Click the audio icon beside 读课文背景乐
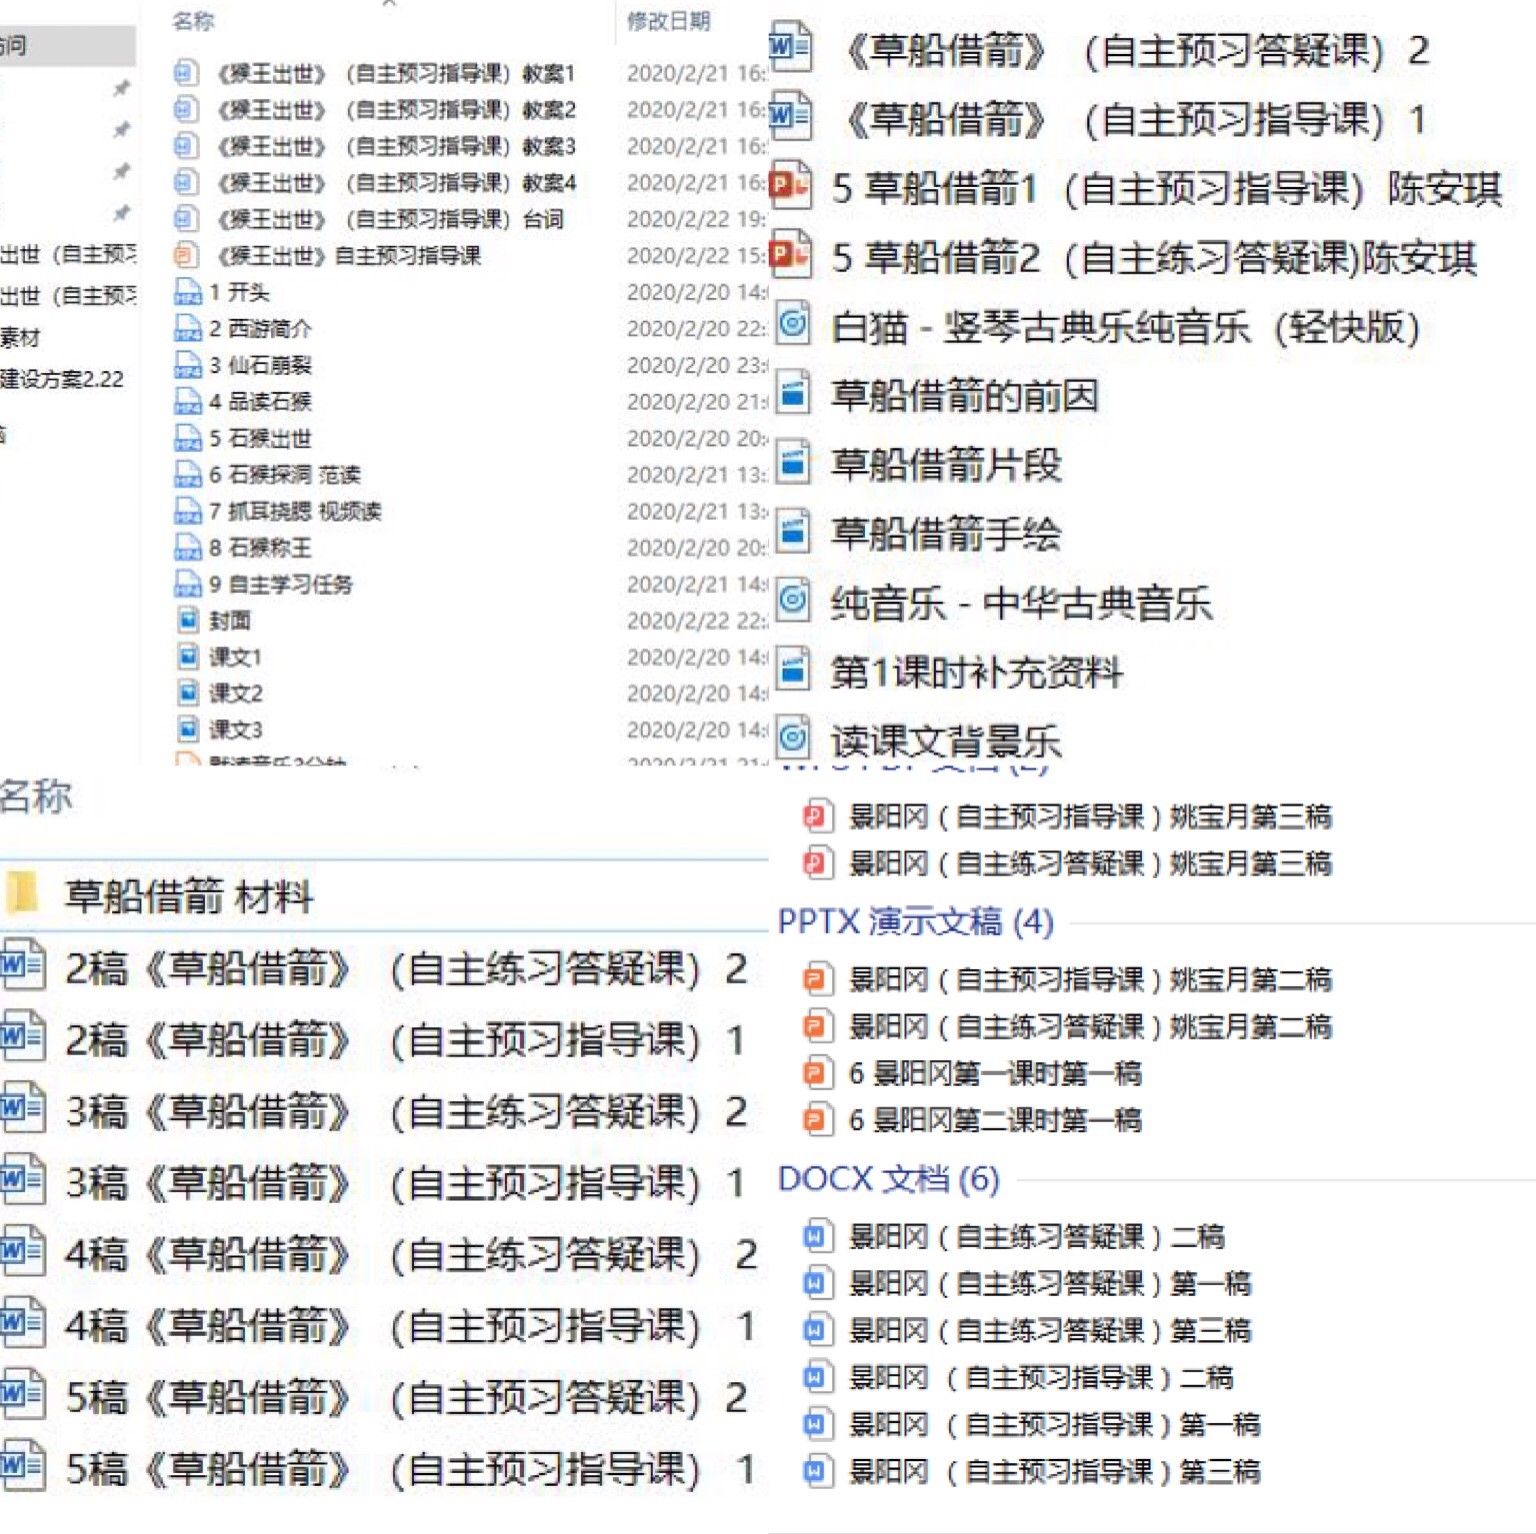Image resolution: width=1536 pixels, height=1534 pixels. coord(792,738)
